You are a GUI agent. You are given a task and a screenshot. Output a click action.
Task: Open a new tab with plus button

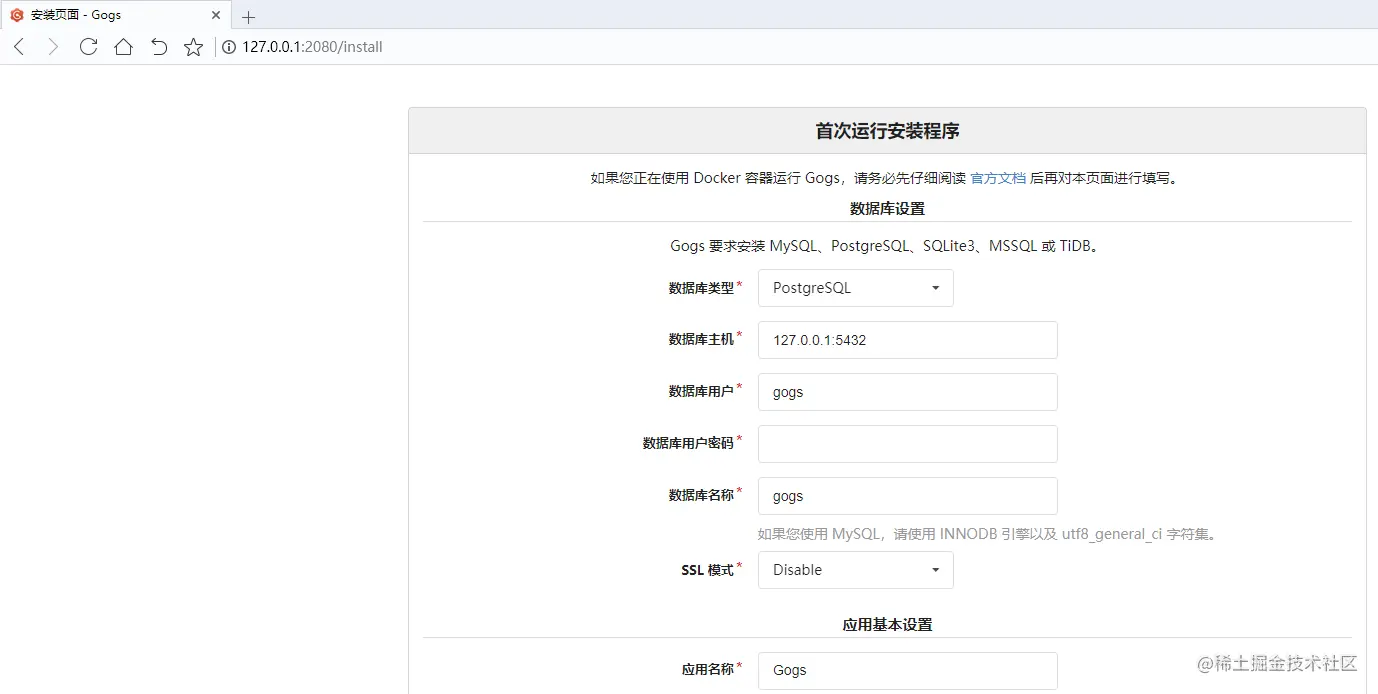[249, 17]
